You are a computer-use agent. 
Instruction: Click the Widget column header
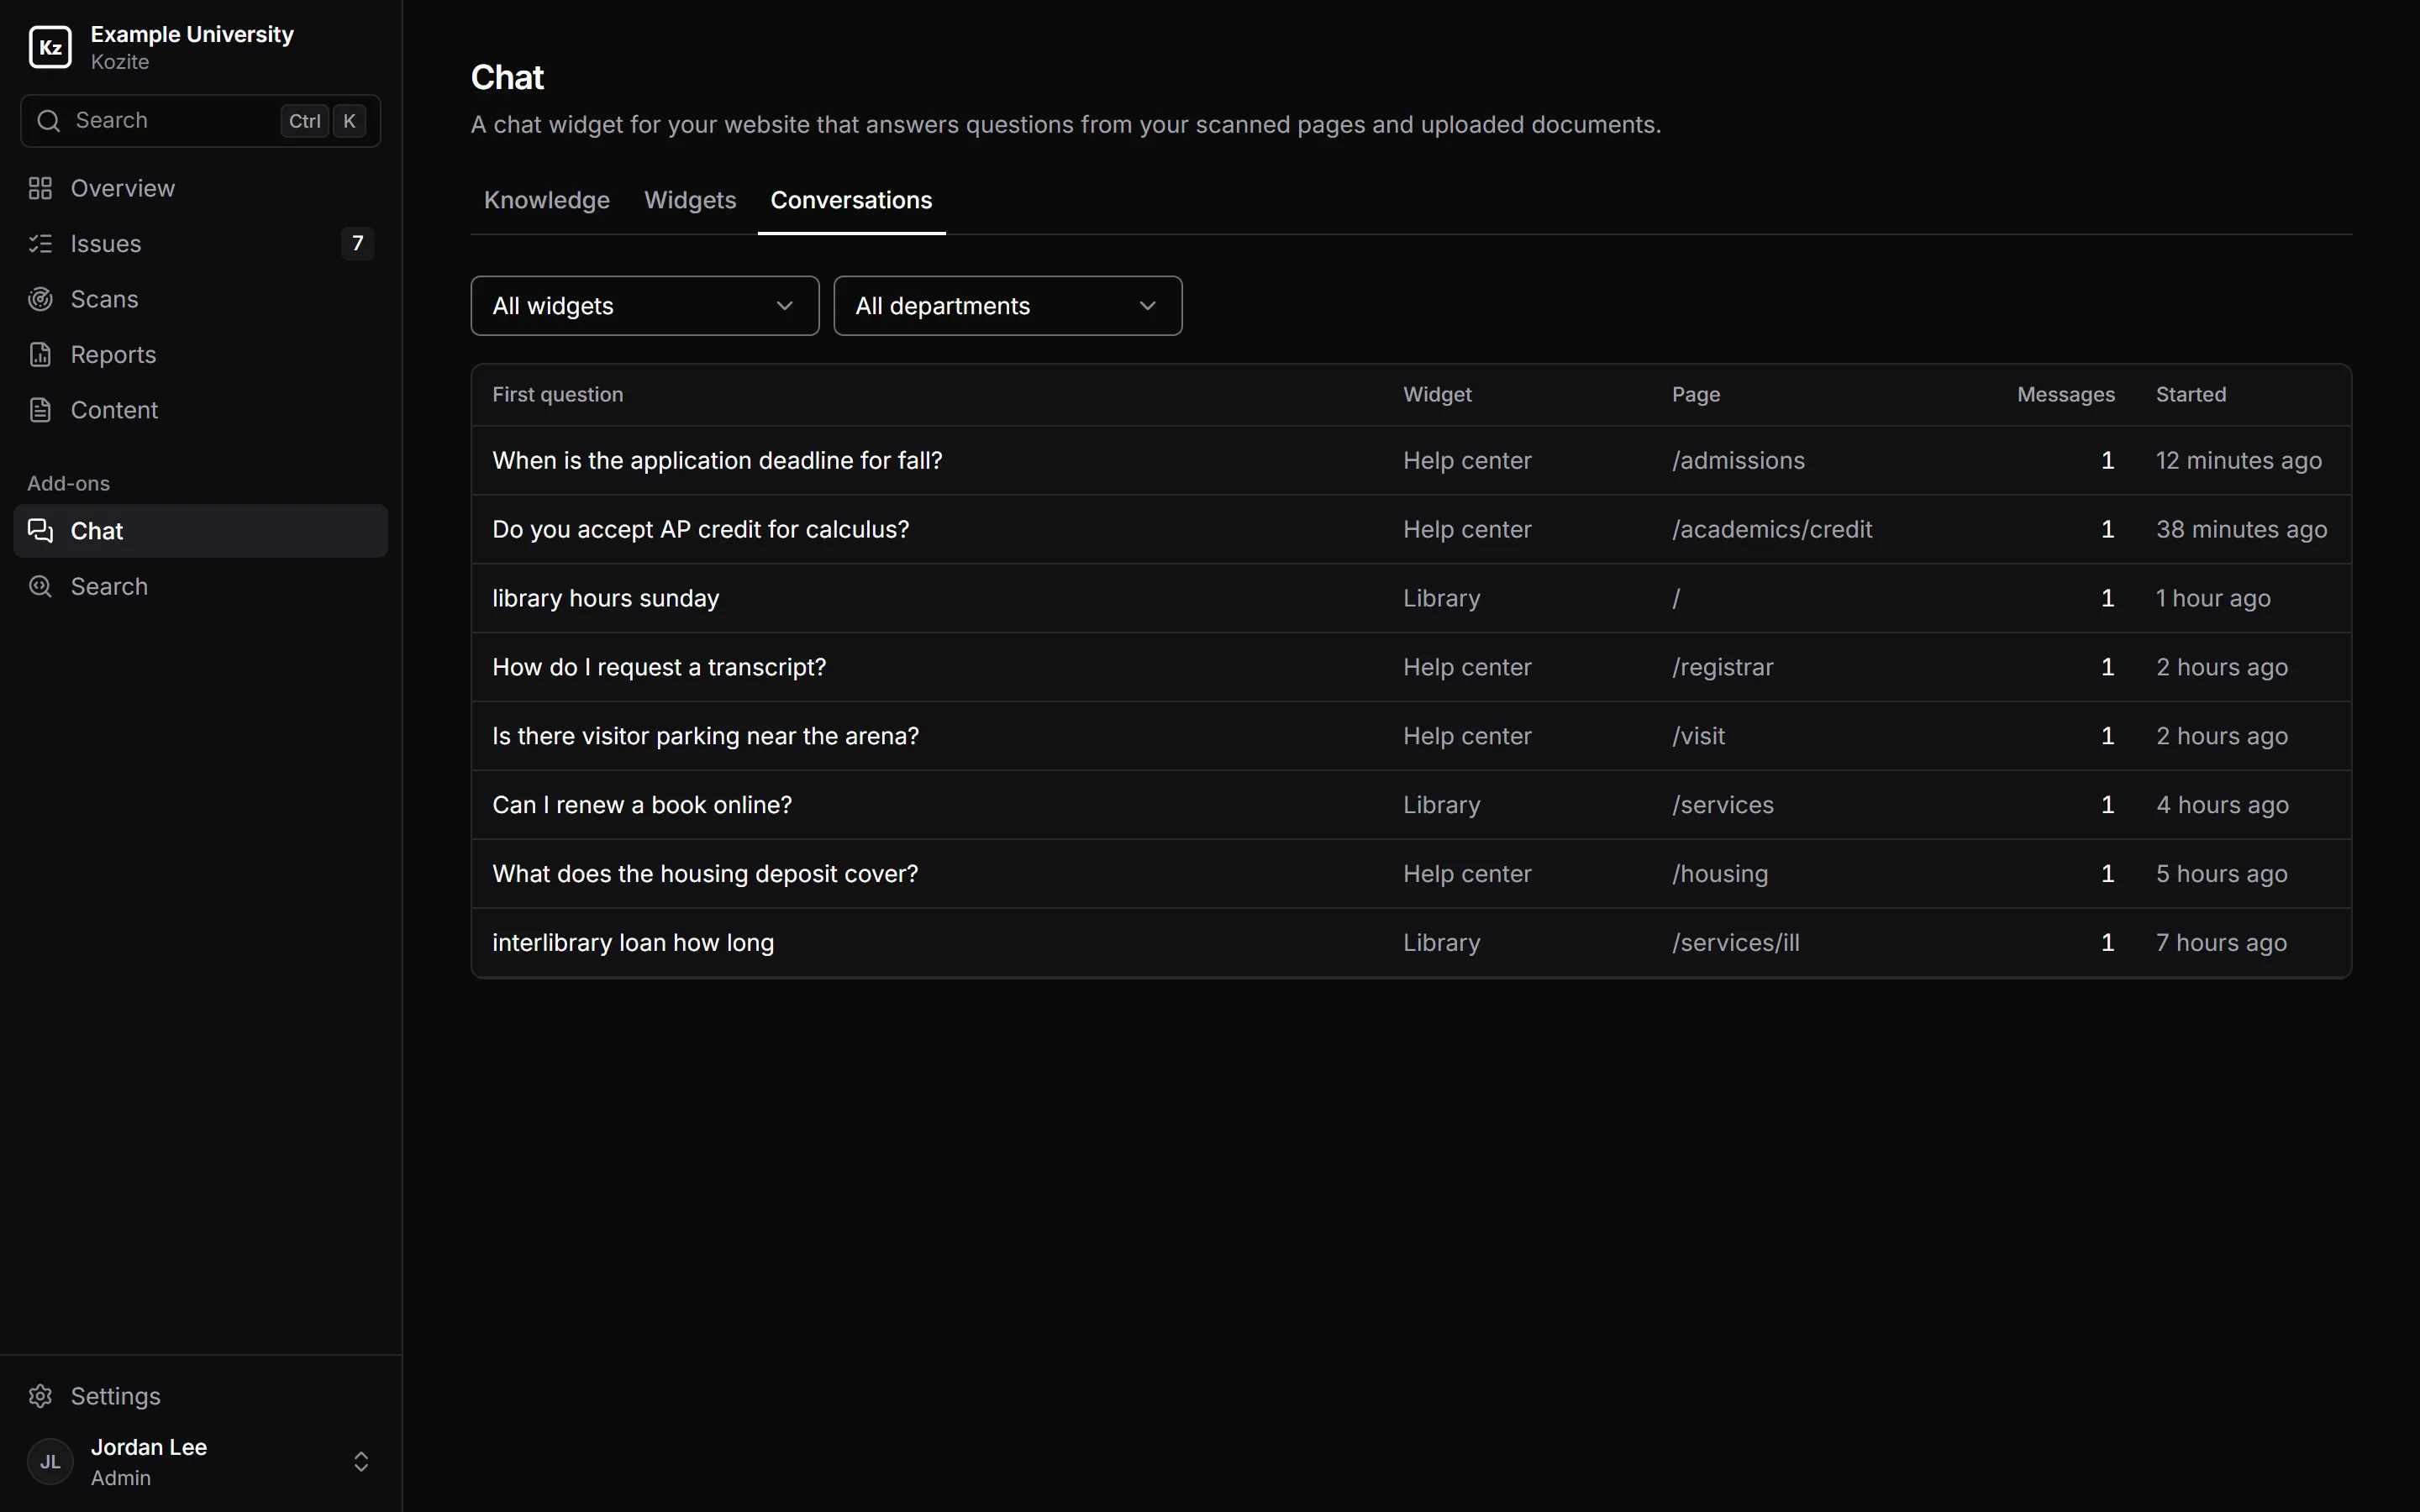coord(1437,394)
